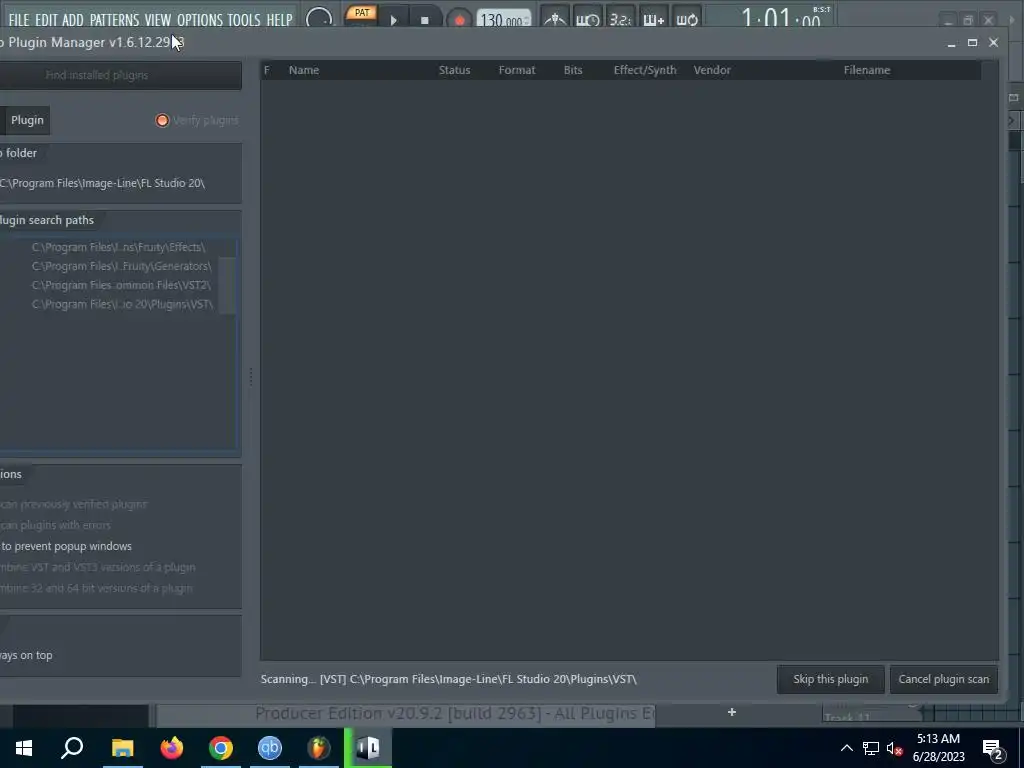Sort plugin list by Bits column
The height and width of the screenshot is (768, 1024).
pos(573,70)
